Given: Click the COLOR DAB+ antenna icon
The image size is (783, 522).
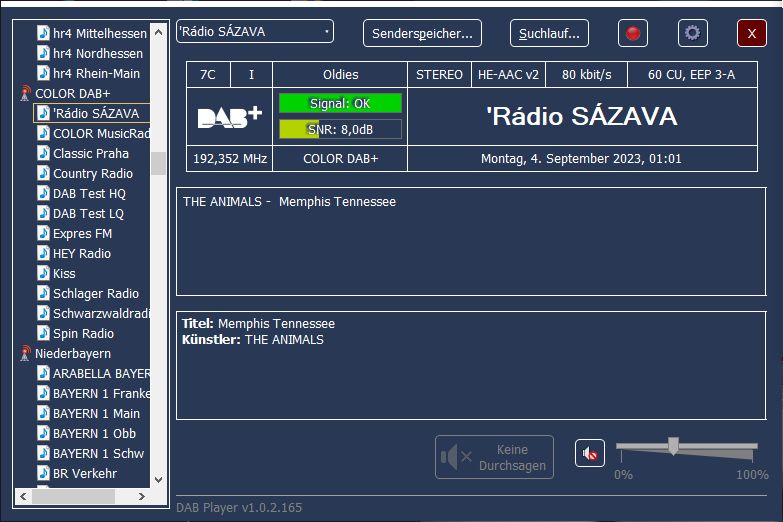Looking at the screenshot, I should tap(25, 93).
